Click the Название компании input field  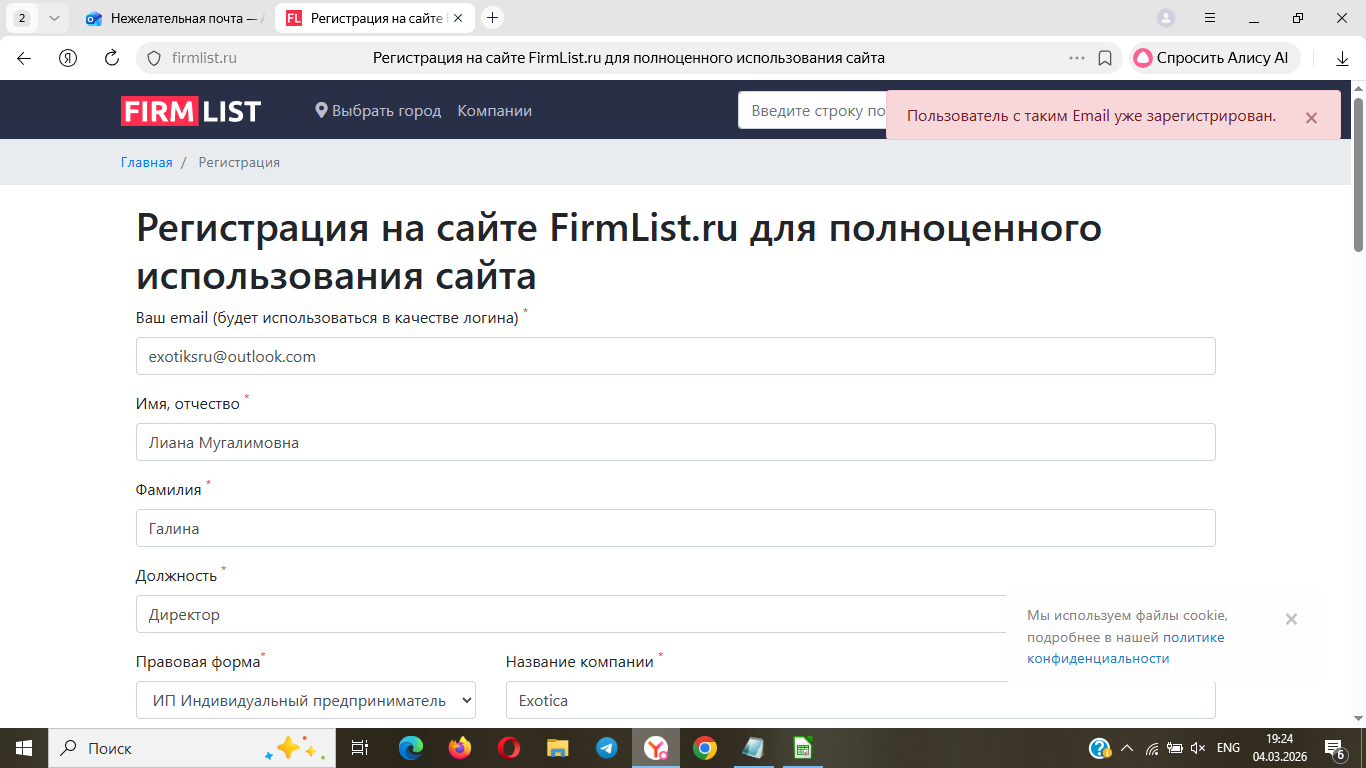coord(861,700)
